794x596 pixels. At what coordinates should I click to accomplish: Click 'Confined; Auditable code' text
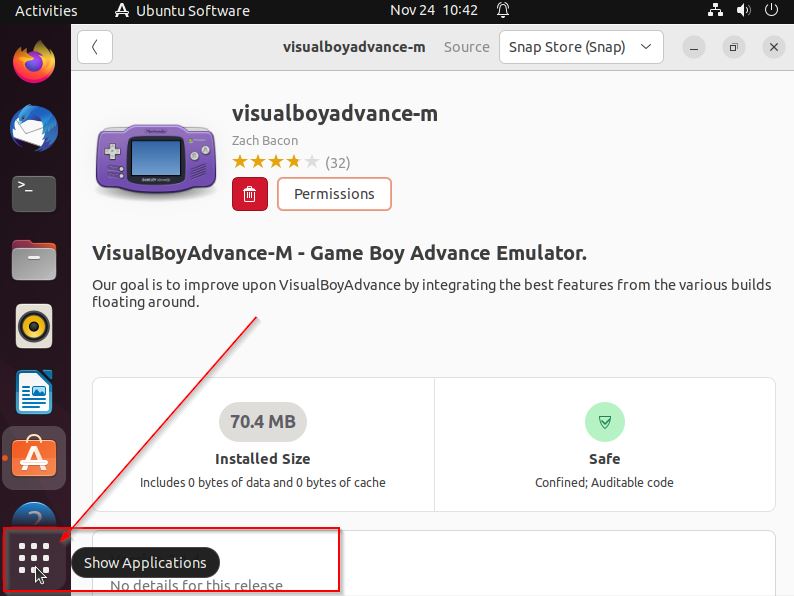point(604,483)
